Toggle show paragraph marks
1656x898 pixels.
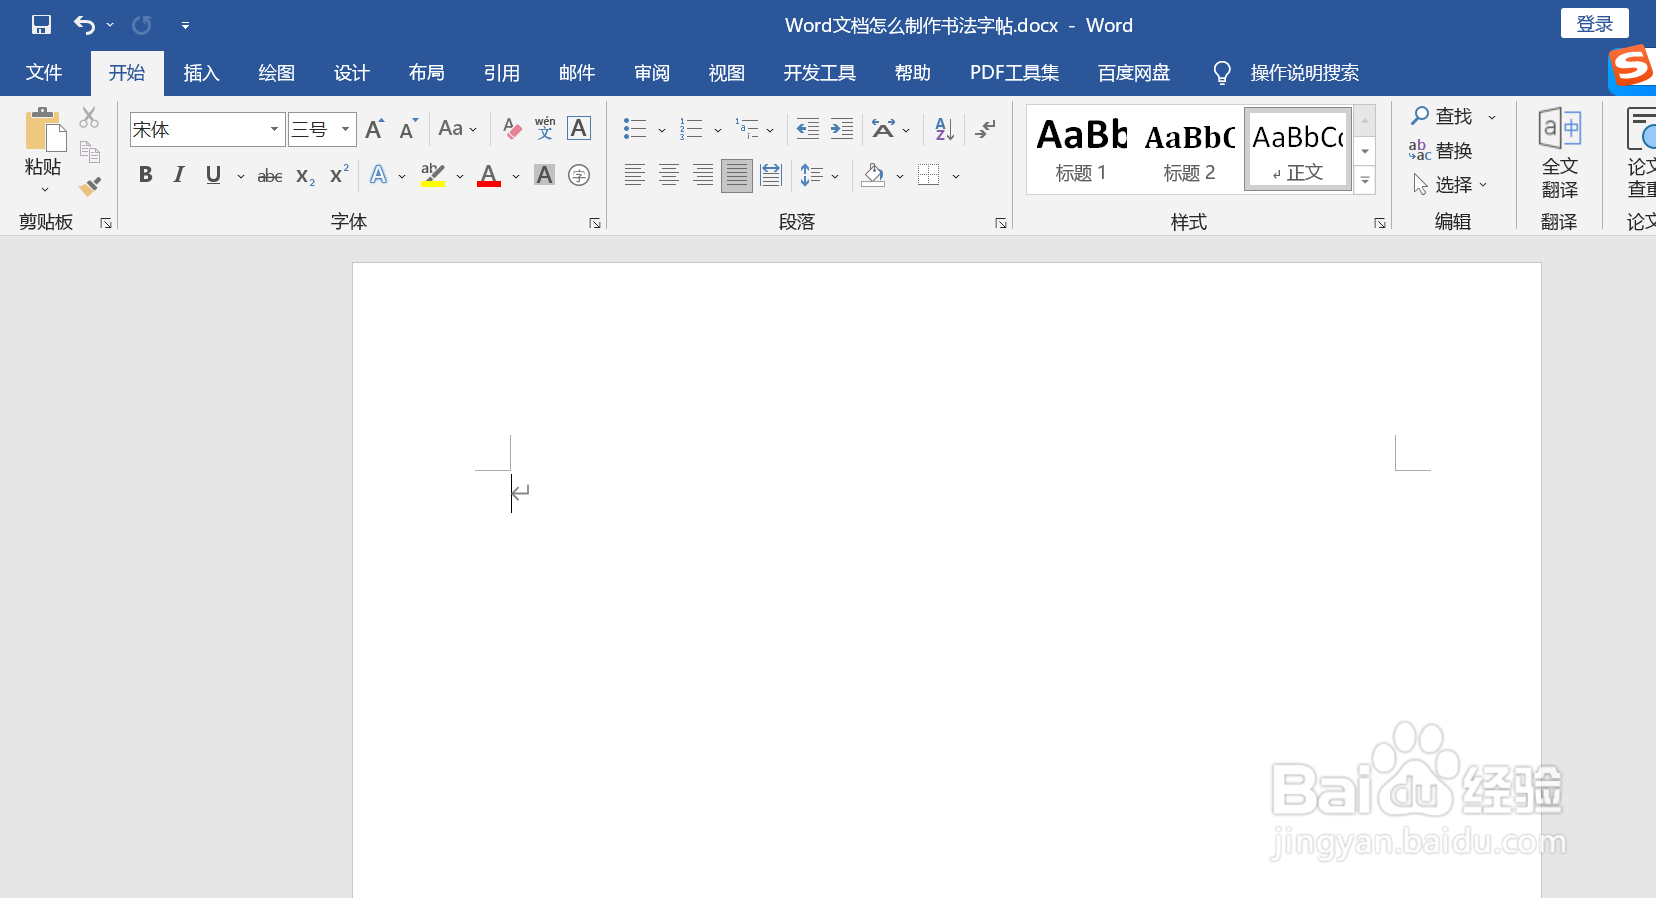986,128
